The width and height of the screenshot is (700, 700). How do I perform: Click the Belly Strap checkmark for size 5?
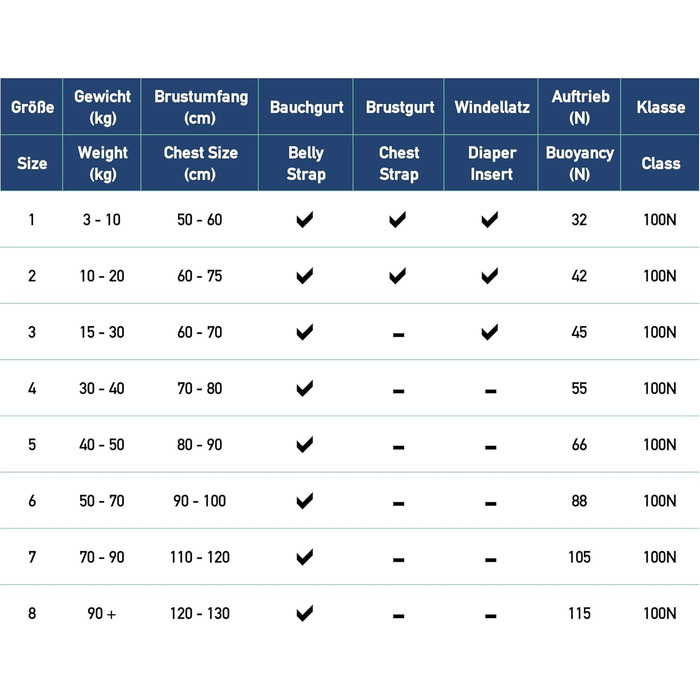tap(305, 445)
